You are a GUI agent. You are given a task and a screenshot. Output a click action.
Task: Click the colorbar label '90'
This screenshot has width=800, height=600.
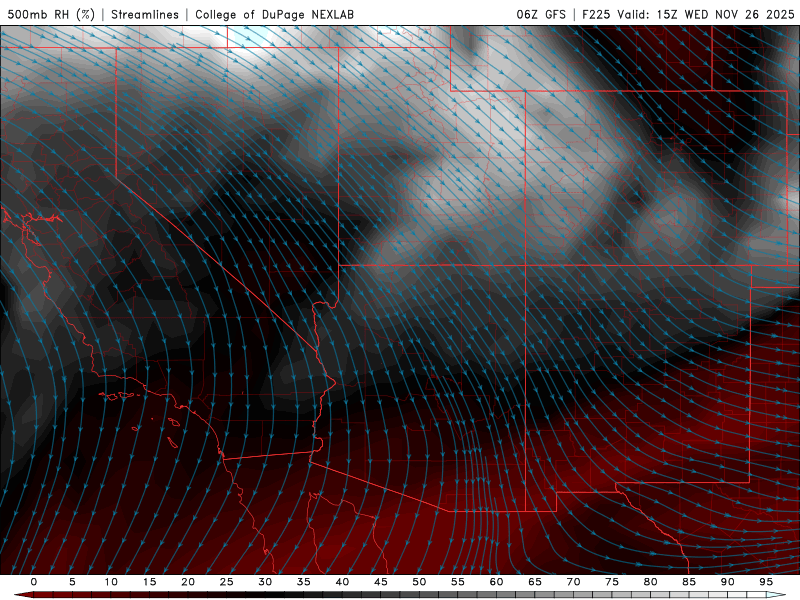click(x=728, y=582)
